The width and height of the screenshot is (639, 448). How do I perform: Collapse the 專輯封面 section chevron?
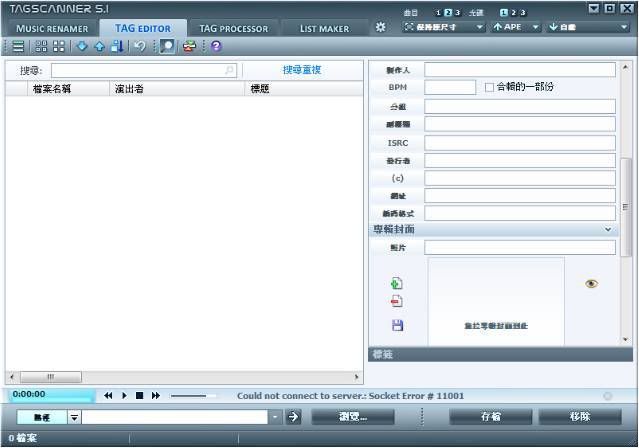click(608, 230)
